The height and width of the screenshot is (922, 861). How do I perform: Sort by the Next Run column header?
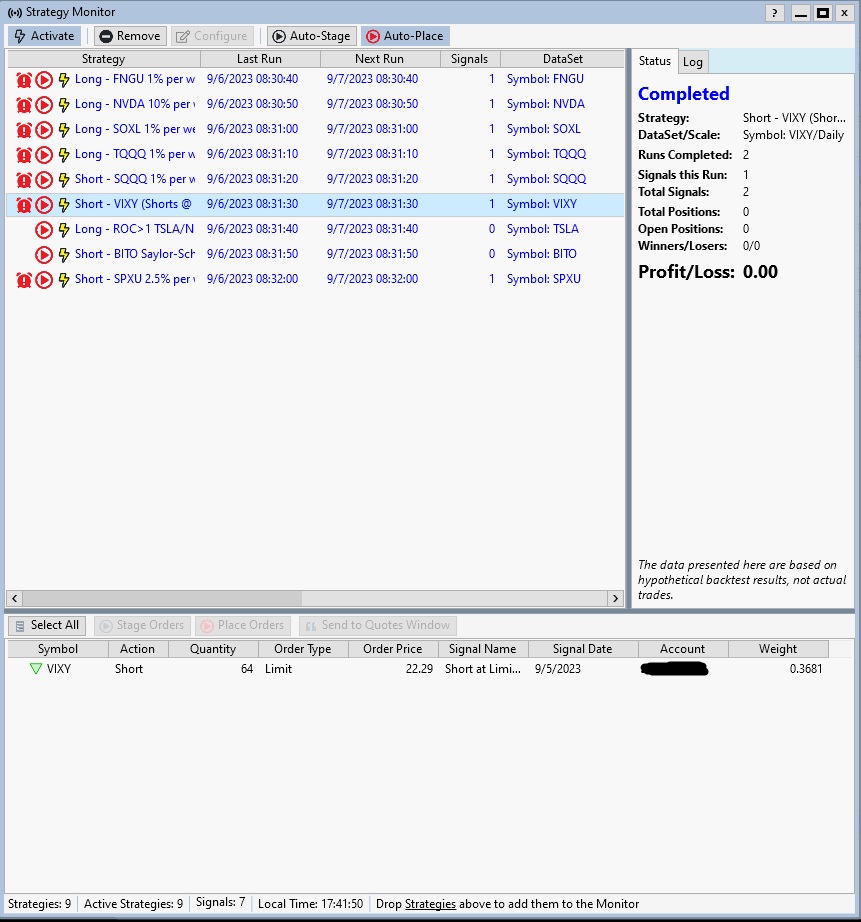379,59
